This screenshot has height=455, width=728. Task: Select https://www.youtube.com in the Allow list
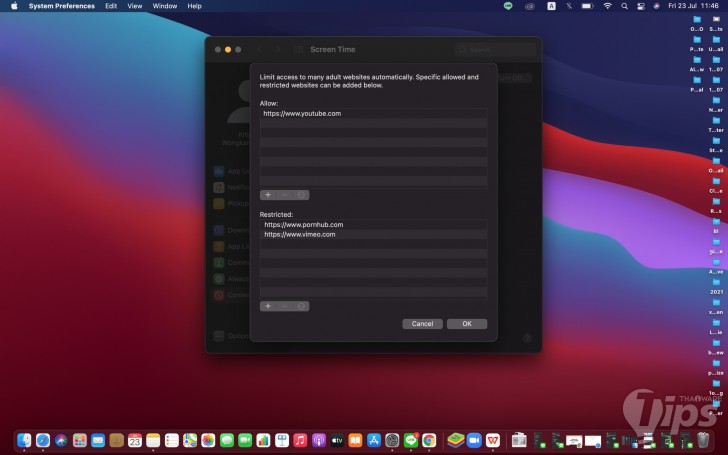pyautogui.click(x=373, y=113)
